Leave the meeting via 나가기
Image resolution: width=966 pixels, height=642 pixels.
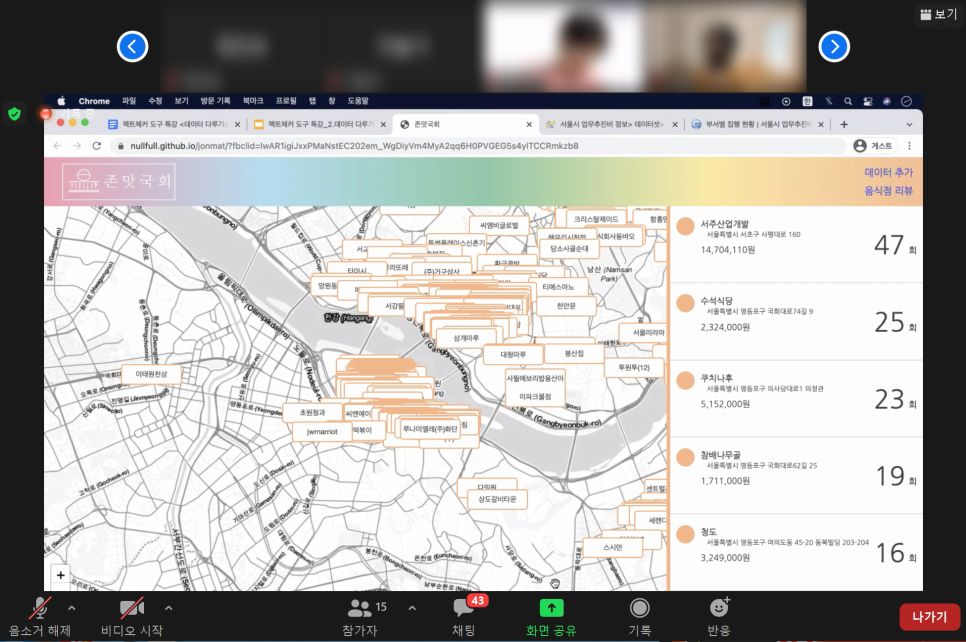click(930, 617)
